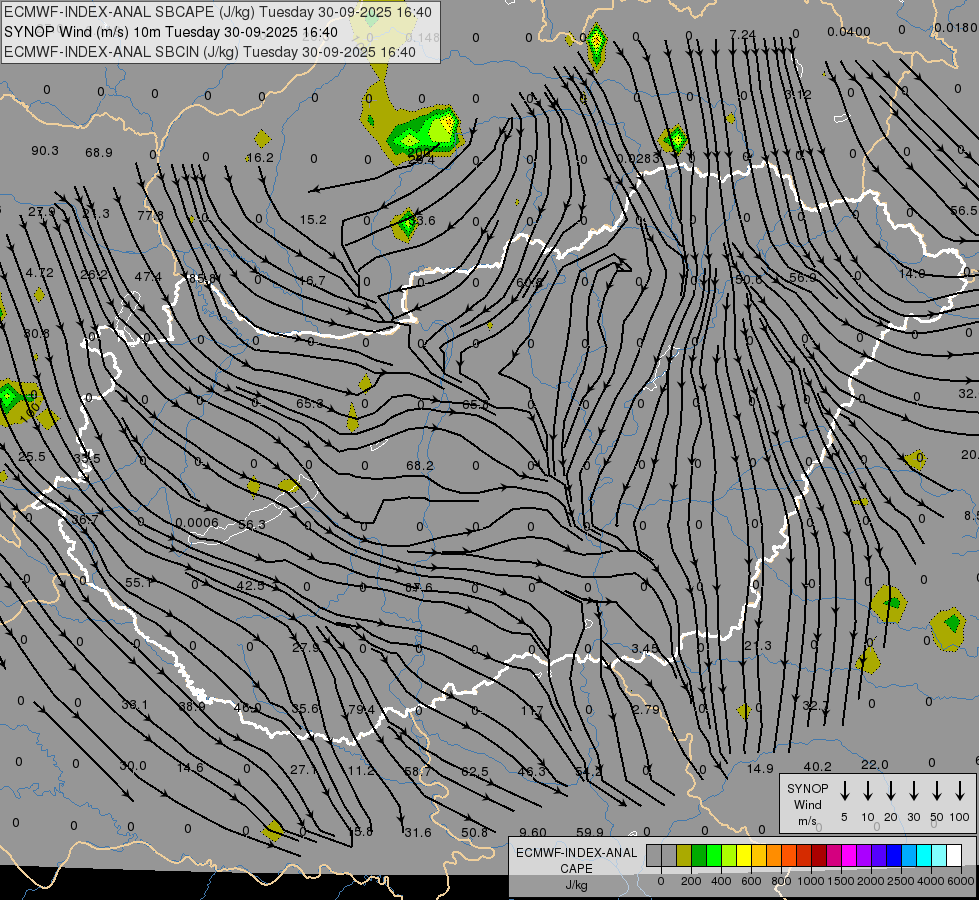The image size is (979, 900).
Task: Click the map value '14.6'
Action: pyautogui.click(x=190, y=767)
